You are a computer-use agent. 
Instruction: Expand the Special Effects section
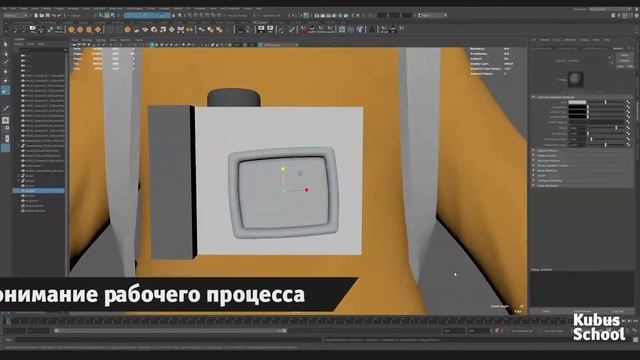pos(547,151)
